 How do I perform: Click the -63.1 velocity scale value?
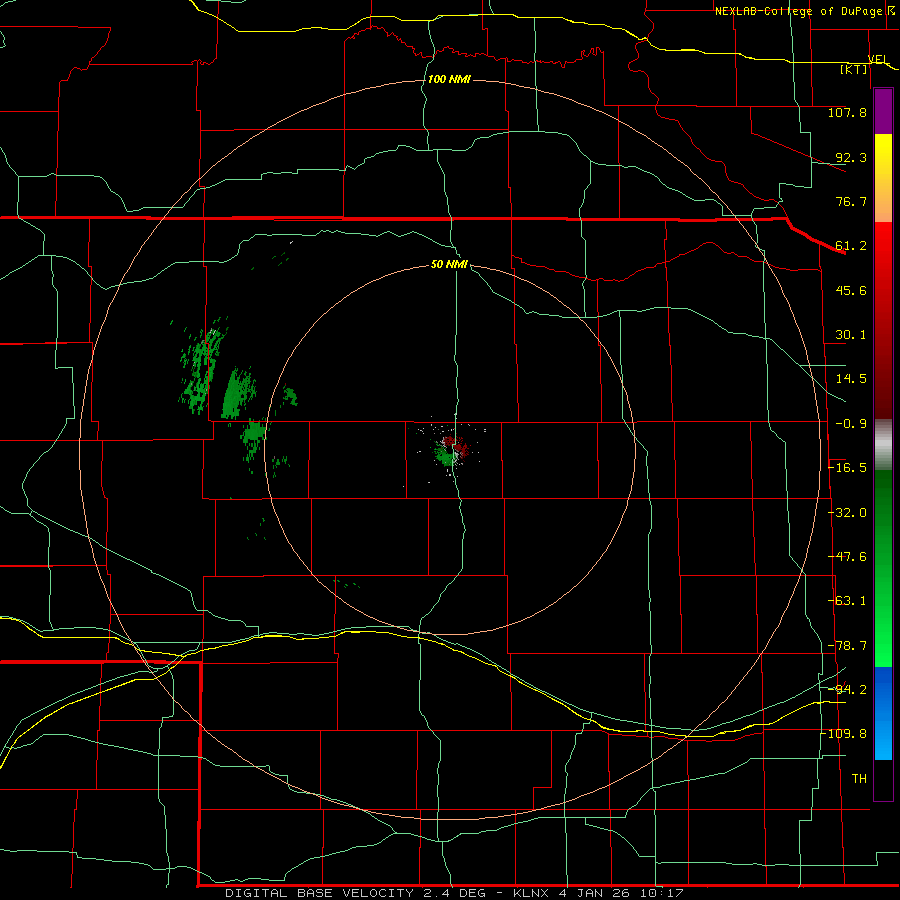point(847,601)
